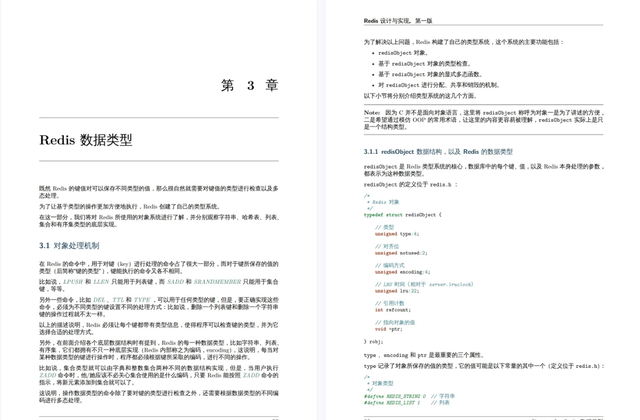Click the '// 编码方式' code comment

pos(390,265)
